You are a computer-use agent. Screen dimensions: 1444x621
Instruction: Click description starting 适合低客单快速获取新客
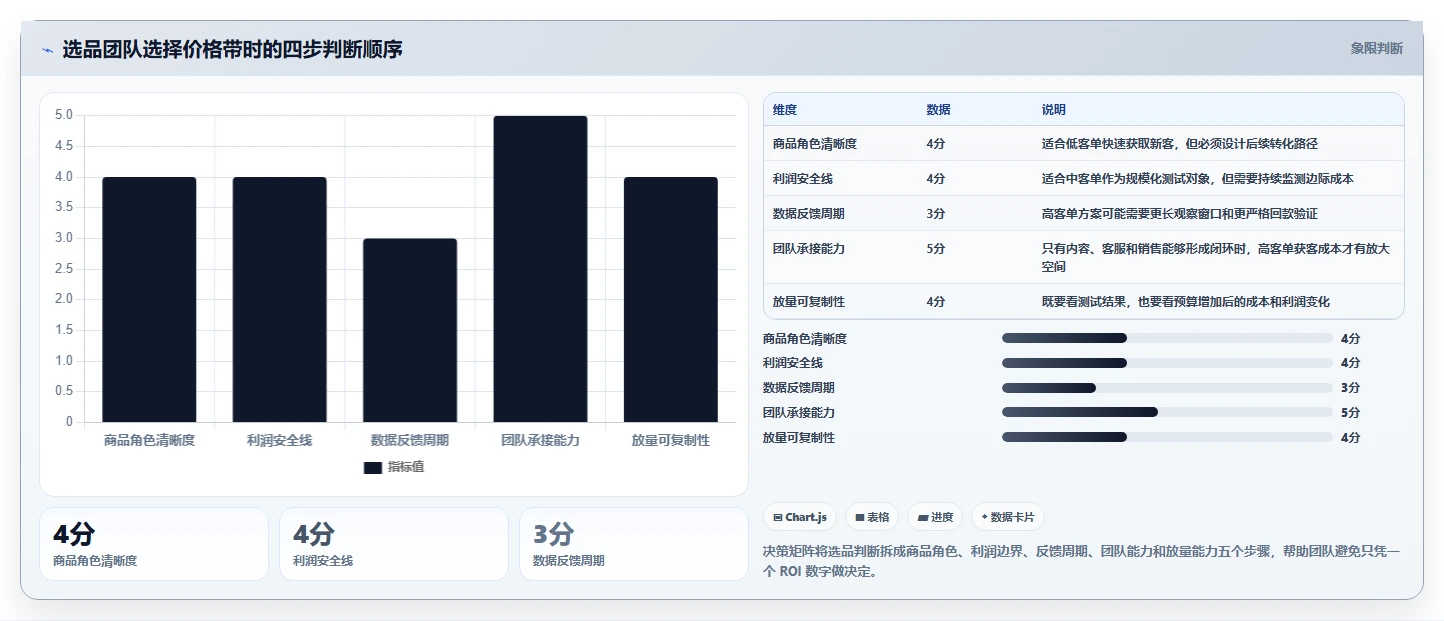(1180, 144)
